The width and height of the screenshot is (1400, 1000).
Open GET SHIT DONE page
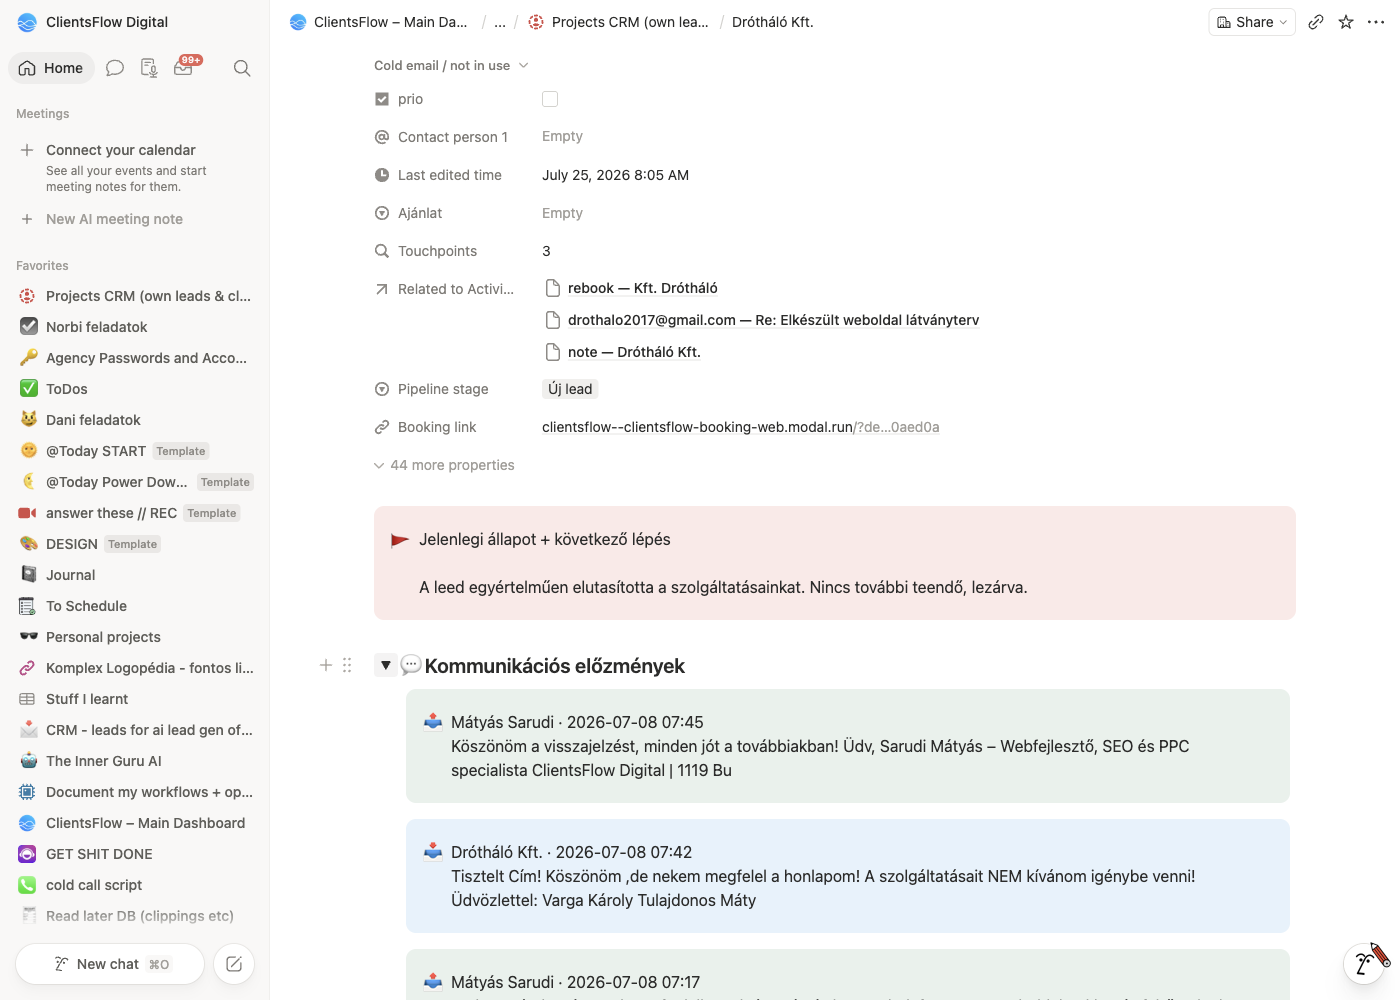pyautogui.click(x=135, y=854)
